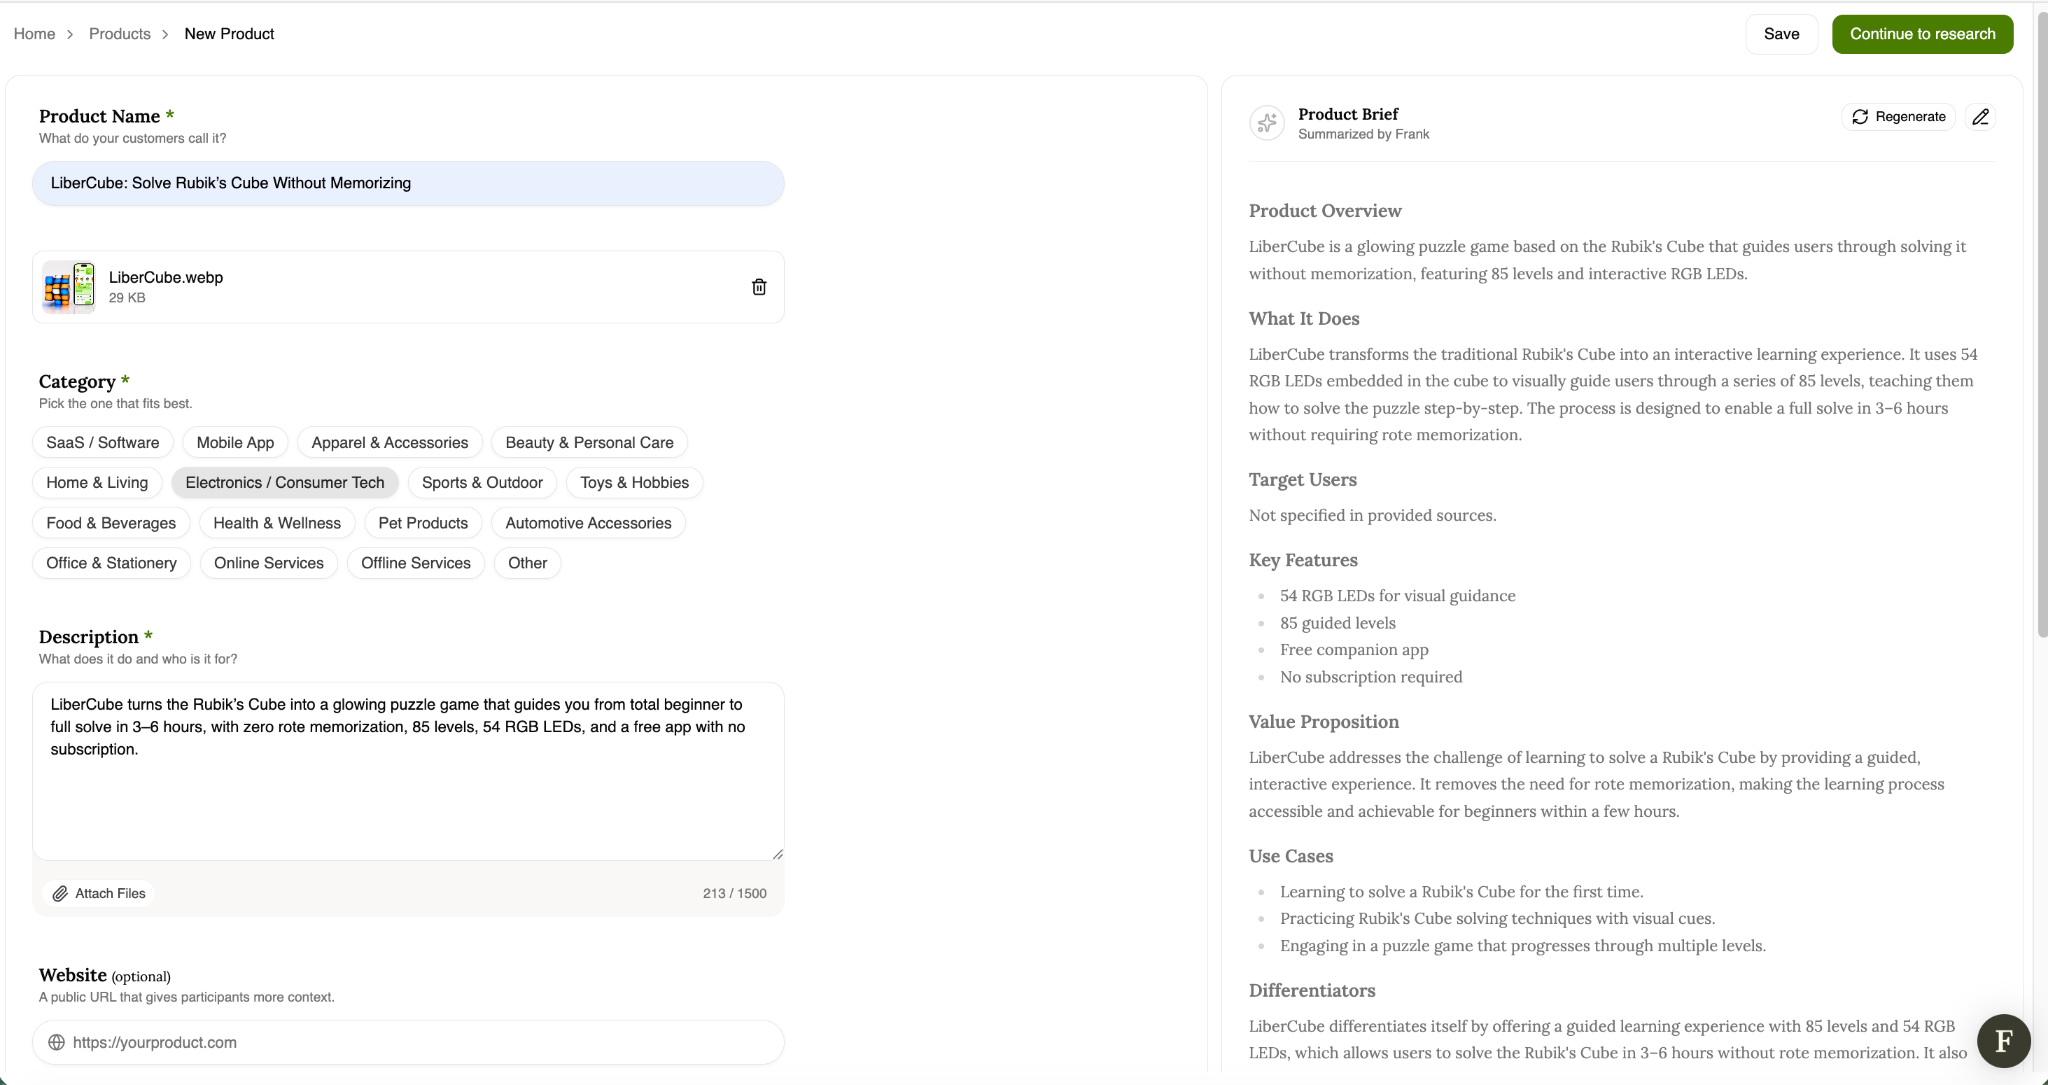The height and width of the screenshot is (1085, 2048).
Task: Click Continue to research
Action: pyautogui.click(x=1922, y=34)
